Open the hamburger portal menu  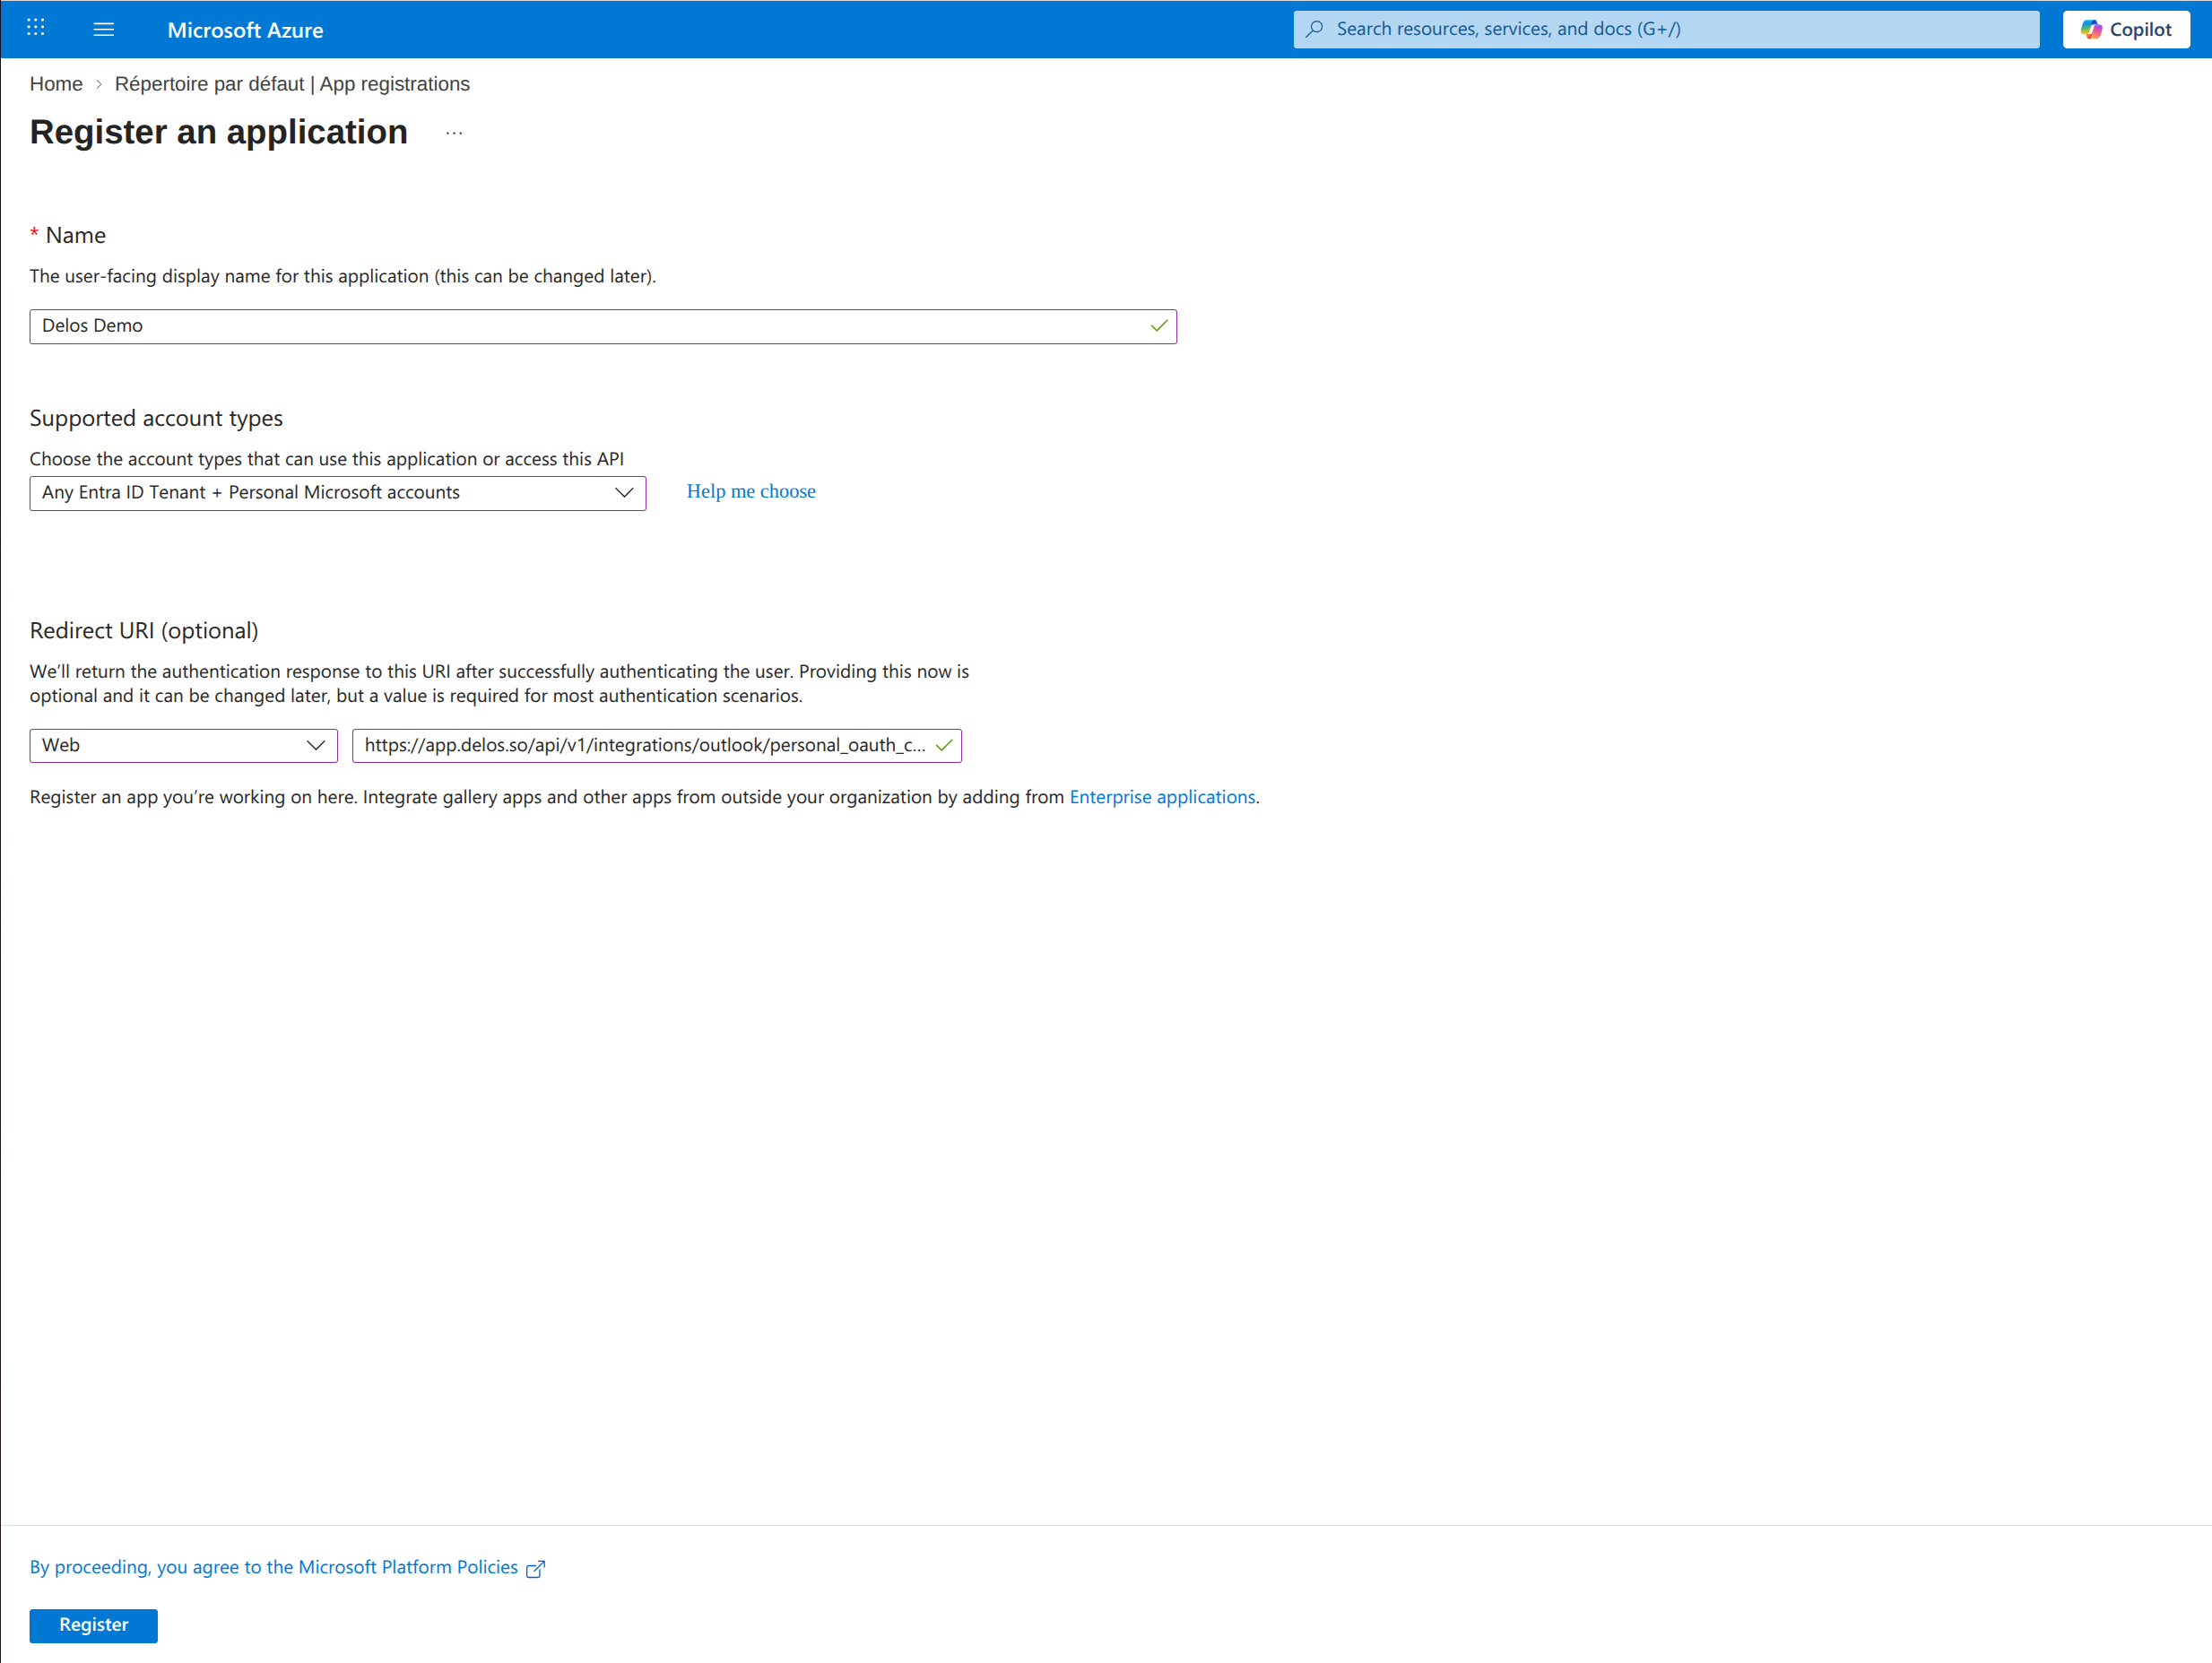104,29
